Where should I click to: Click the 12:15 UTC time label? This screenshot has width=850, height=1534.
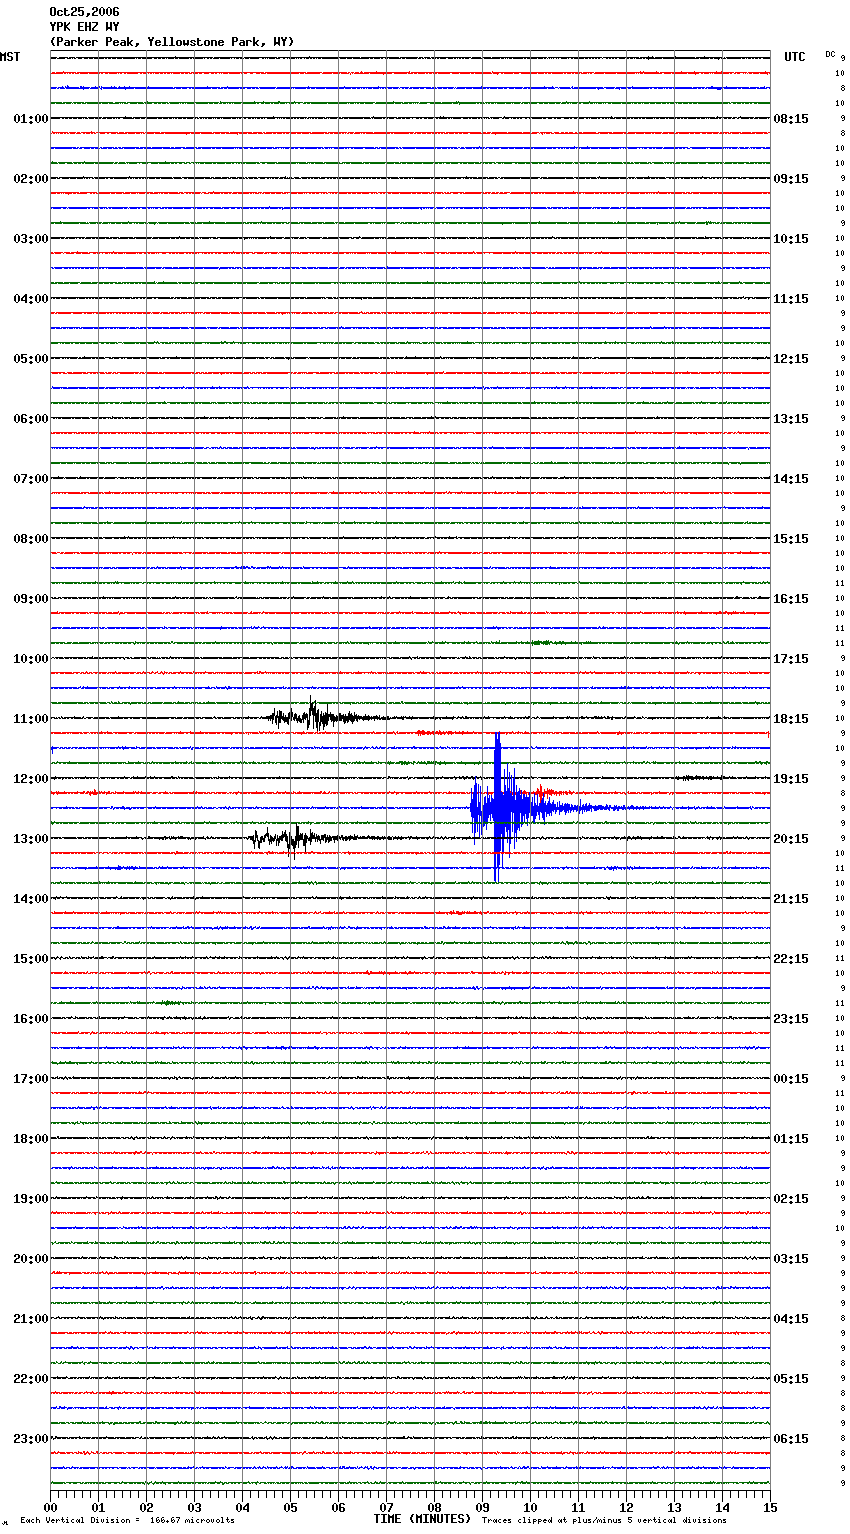point(791,359)
